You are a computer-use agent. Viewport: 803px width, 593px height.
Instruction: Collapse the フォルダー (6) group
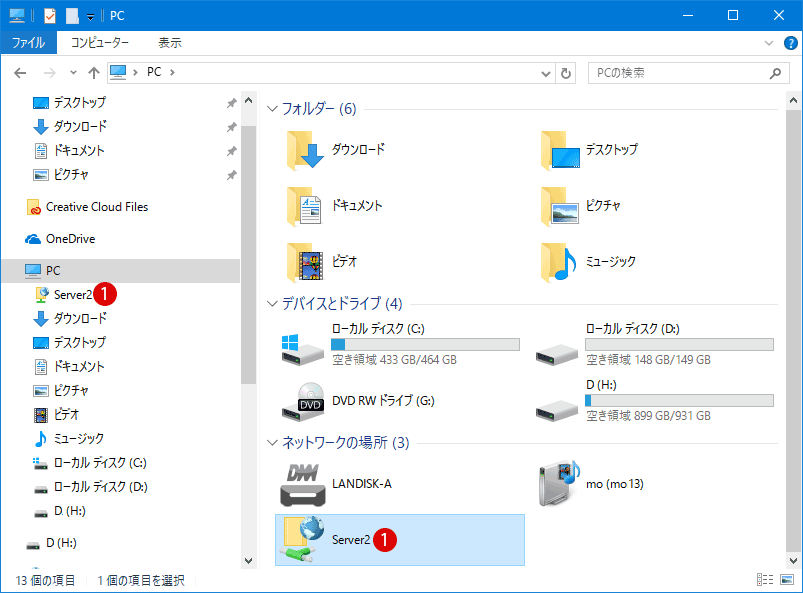[x=272, y=109]
